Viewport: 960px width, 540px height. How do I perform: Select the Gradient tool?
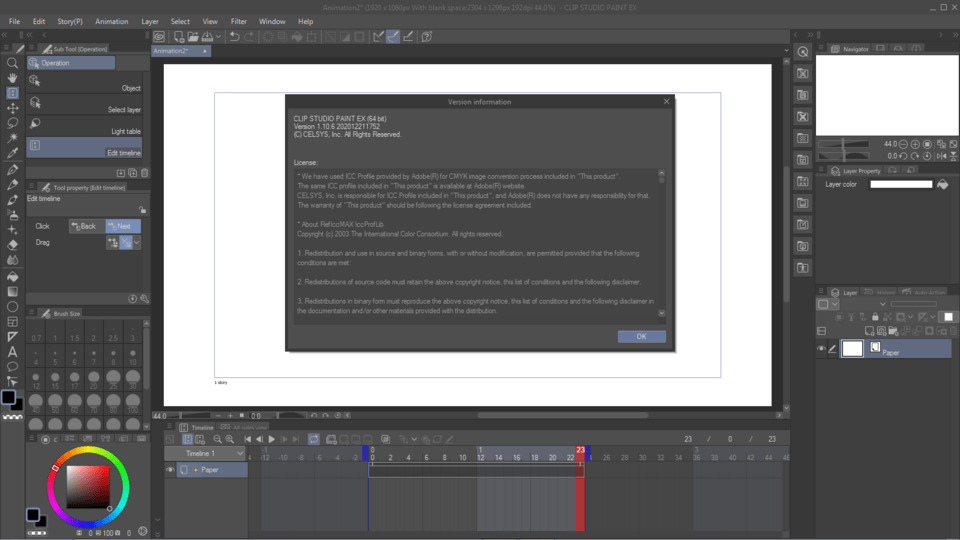12,292
